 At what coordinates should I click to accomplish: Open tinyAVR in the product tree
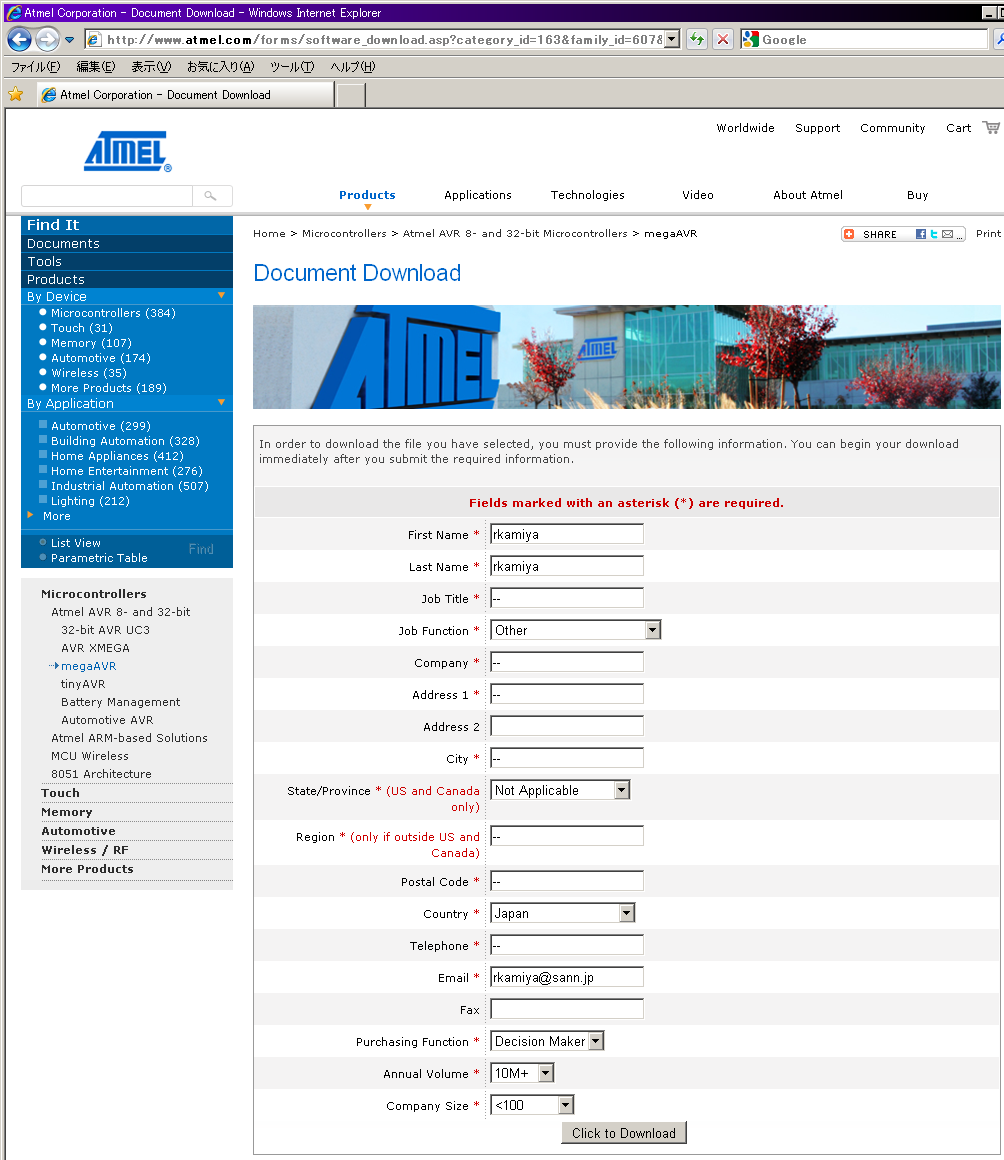pos(83,684)
